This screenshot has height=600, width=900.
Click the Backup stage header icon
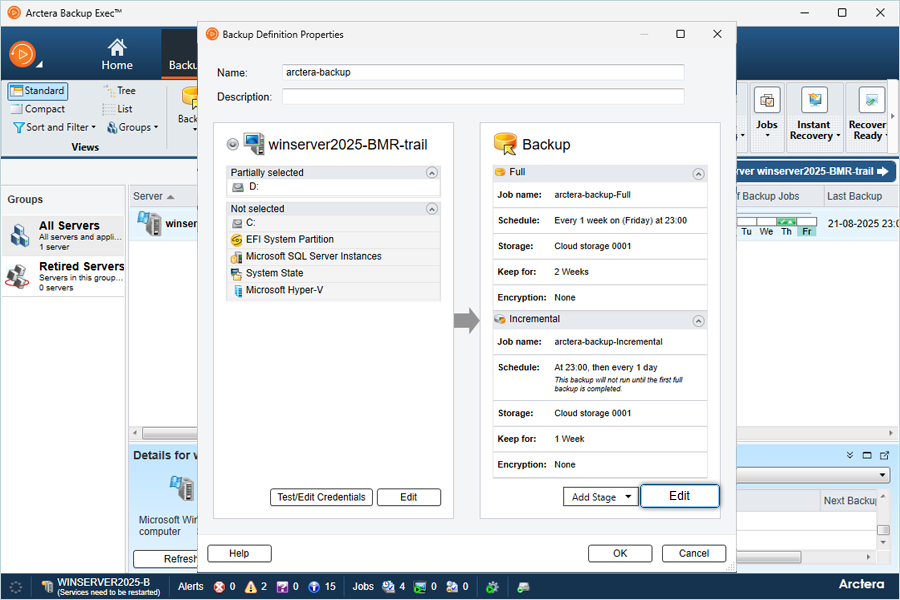tap(505, 144)
